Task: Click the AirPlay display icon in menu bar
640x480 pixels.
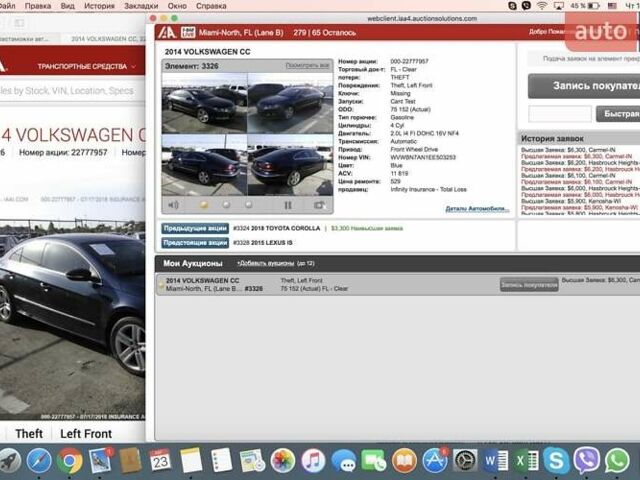Action: 558,6
